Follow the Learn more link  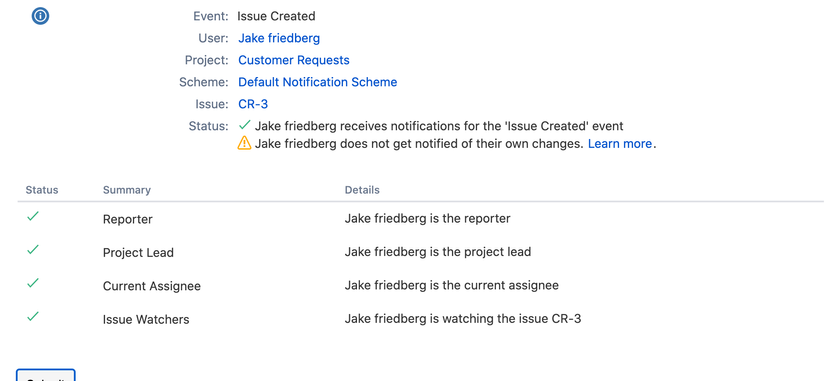point(620,144)
